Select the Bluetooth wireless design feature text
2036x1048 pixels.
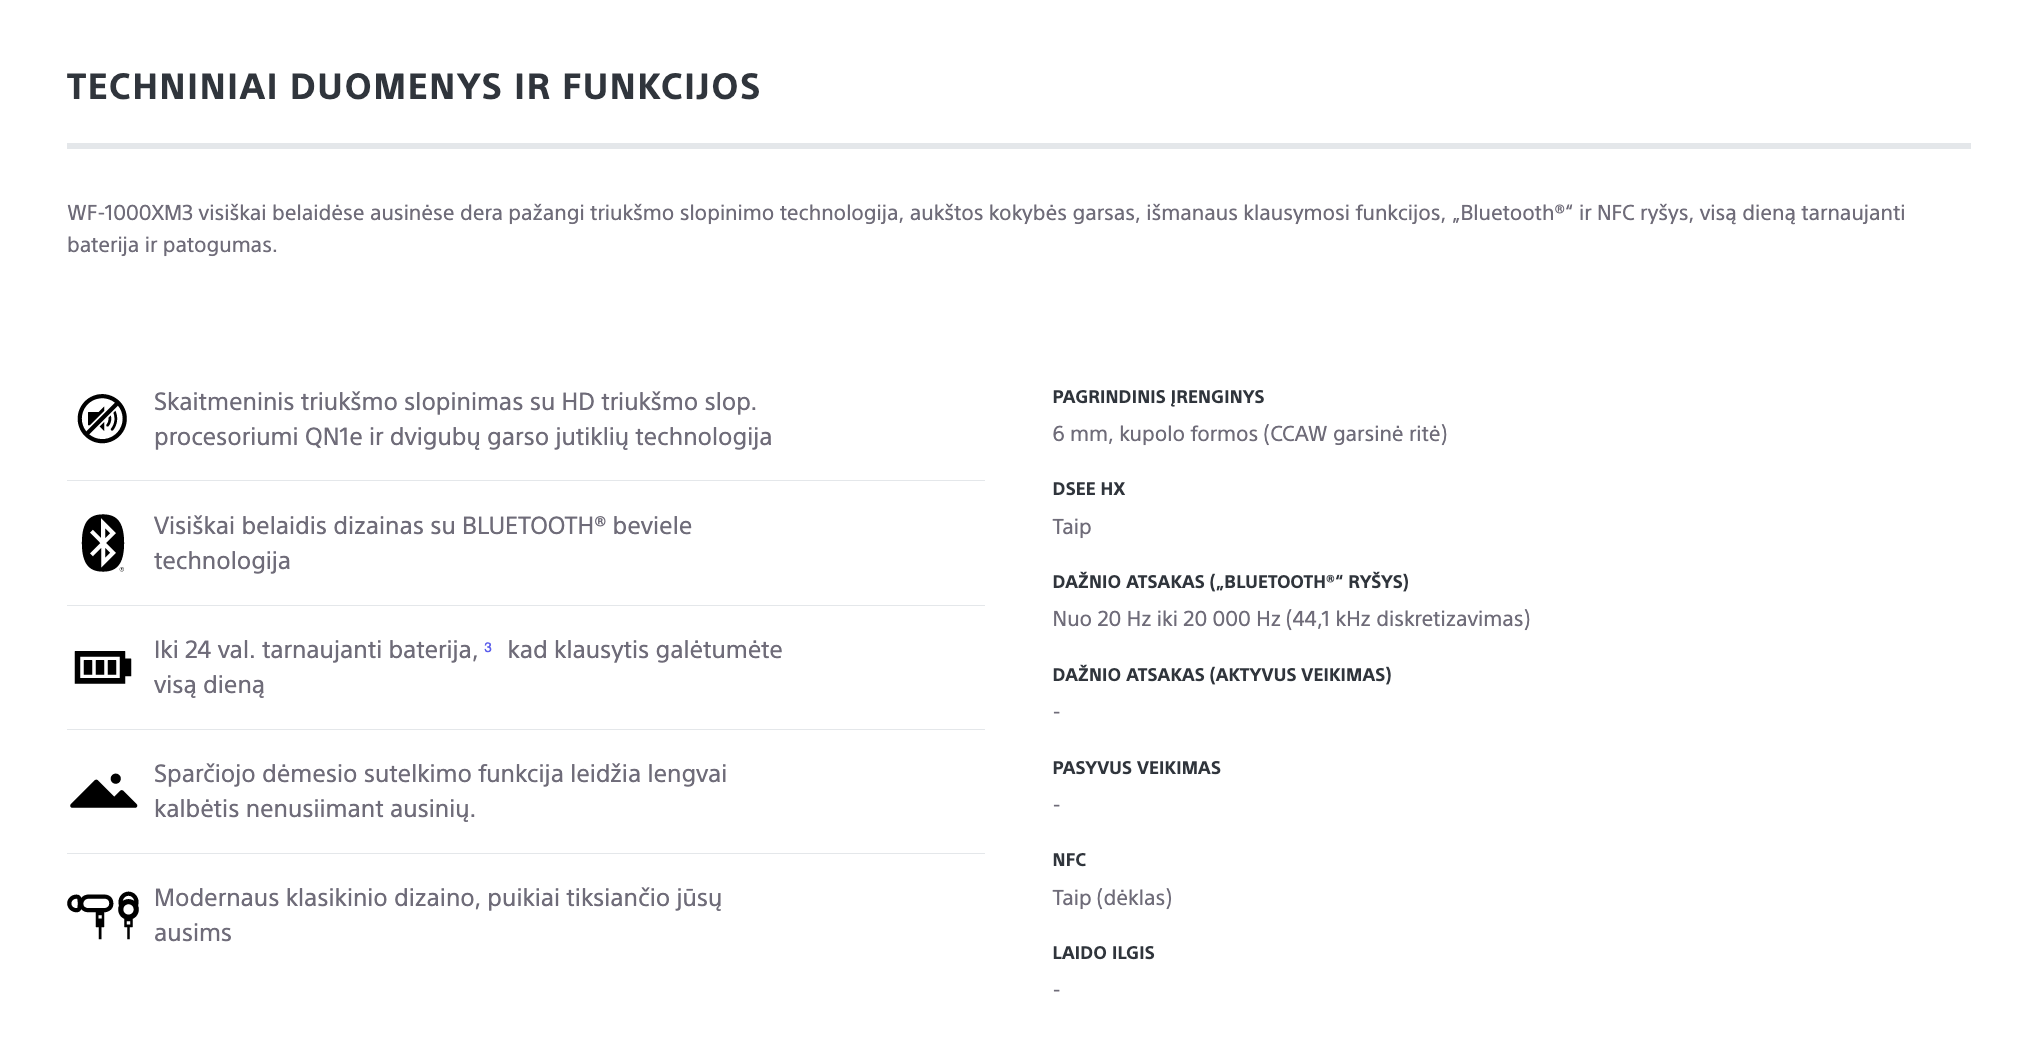(423, 543)
